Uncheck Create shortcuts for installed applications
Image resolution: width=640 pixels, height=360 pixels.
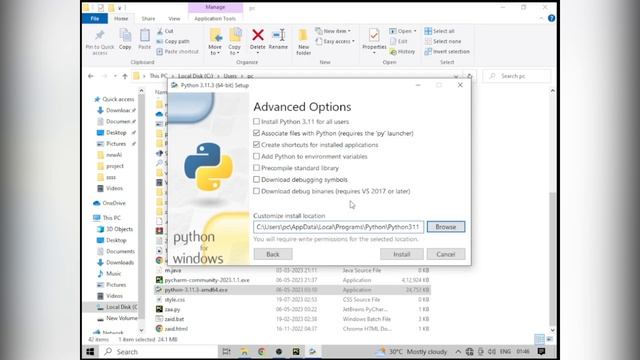coord(256,144)
